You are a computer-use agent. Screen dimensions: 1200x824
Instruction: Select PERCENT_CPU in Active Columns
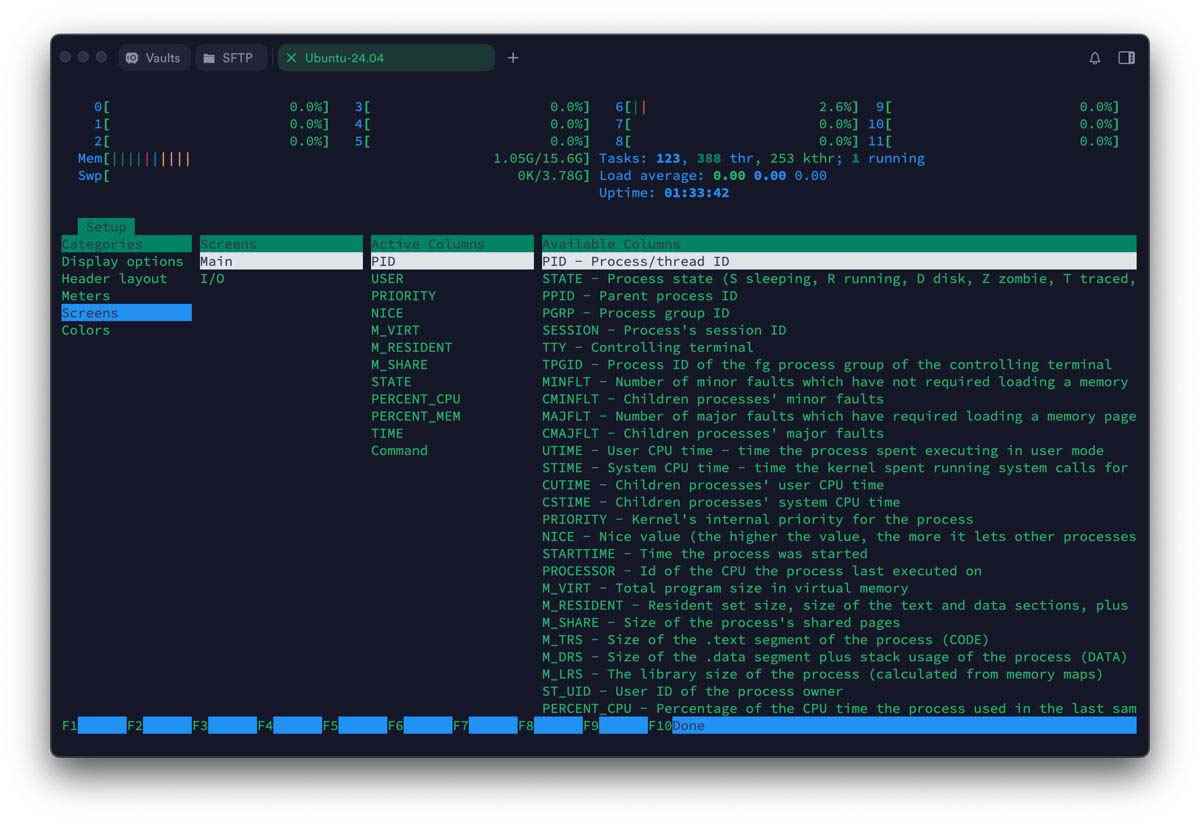point(452,399)
